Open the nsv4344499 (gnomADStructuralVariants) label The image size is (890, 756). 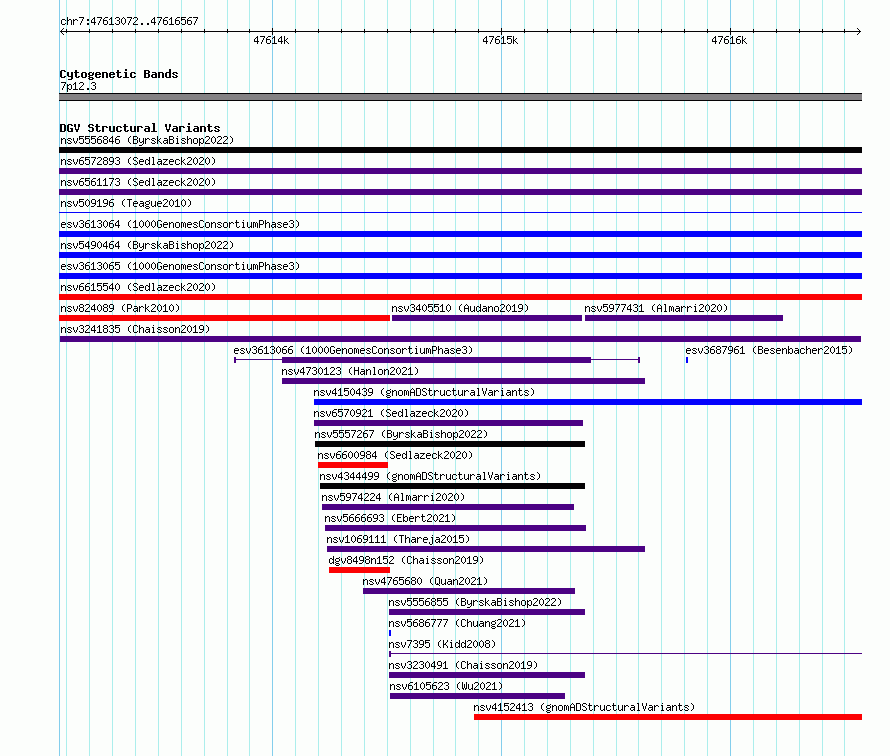click(430, 476)
